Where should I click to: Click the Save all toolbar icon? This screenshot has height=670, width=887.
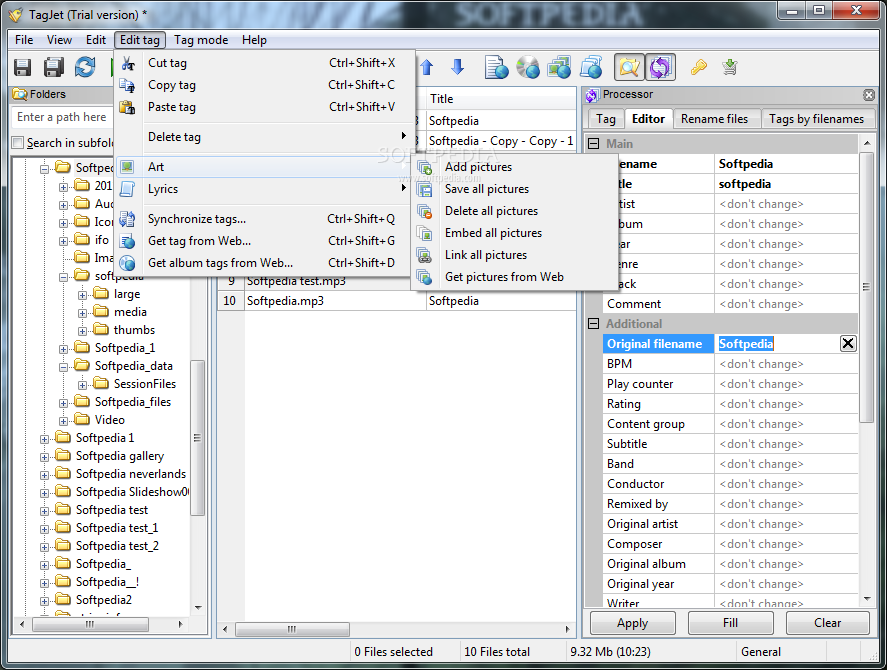[x=54, y=67]
